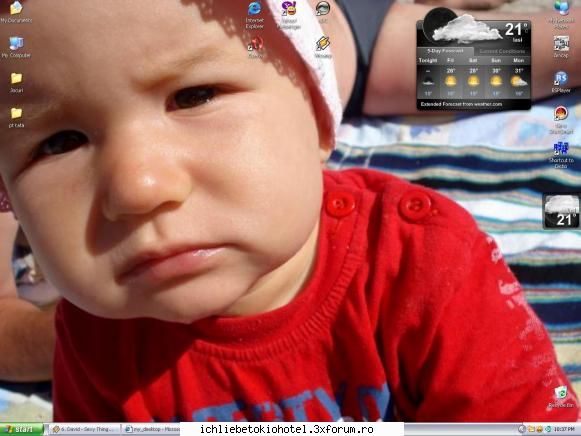
Task: Open the My Documents desktop icon
Action: click(16, 12)
